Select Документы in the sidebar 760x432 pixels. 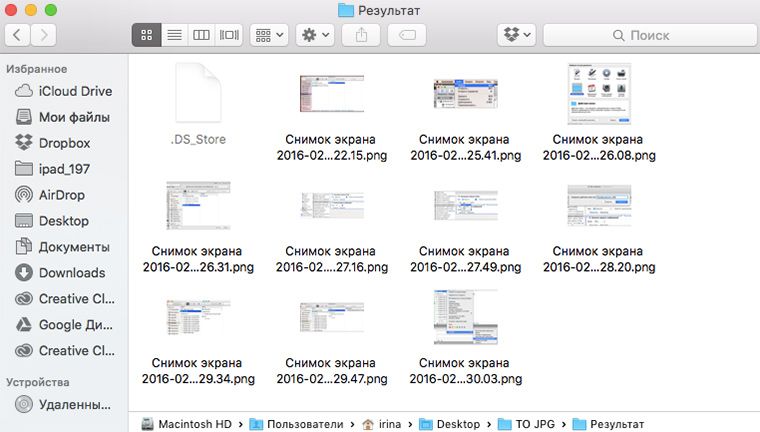(x=73, y=247)
